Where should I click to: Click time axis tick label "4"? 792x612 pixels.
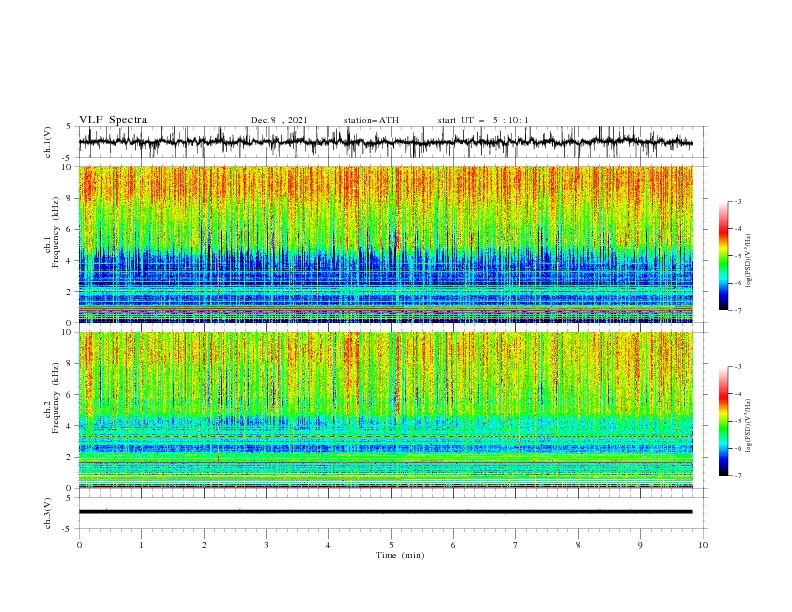click(328, 545)
